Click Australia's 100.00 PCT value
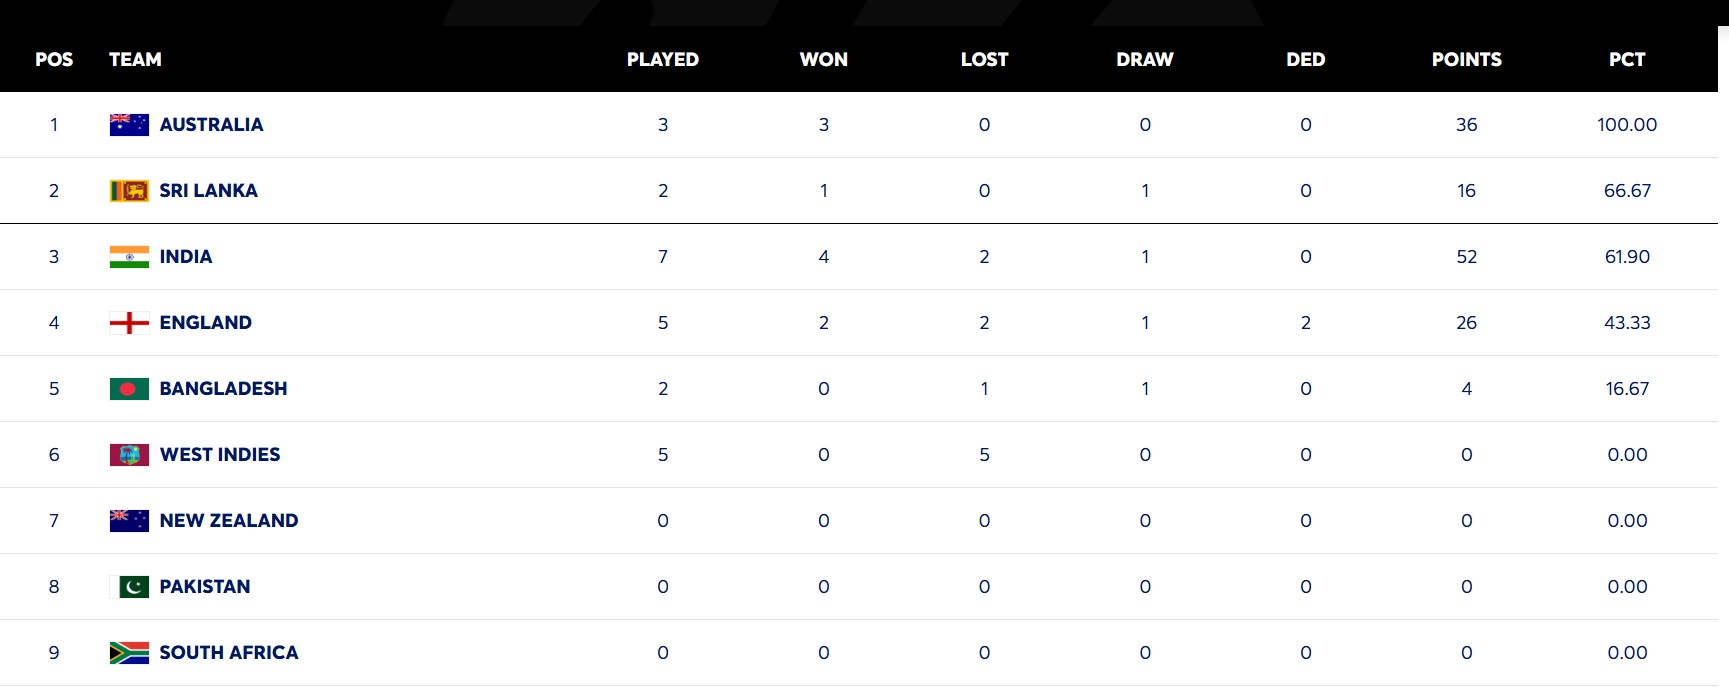The image size is (1729, 691). [x=1627, y=125]
